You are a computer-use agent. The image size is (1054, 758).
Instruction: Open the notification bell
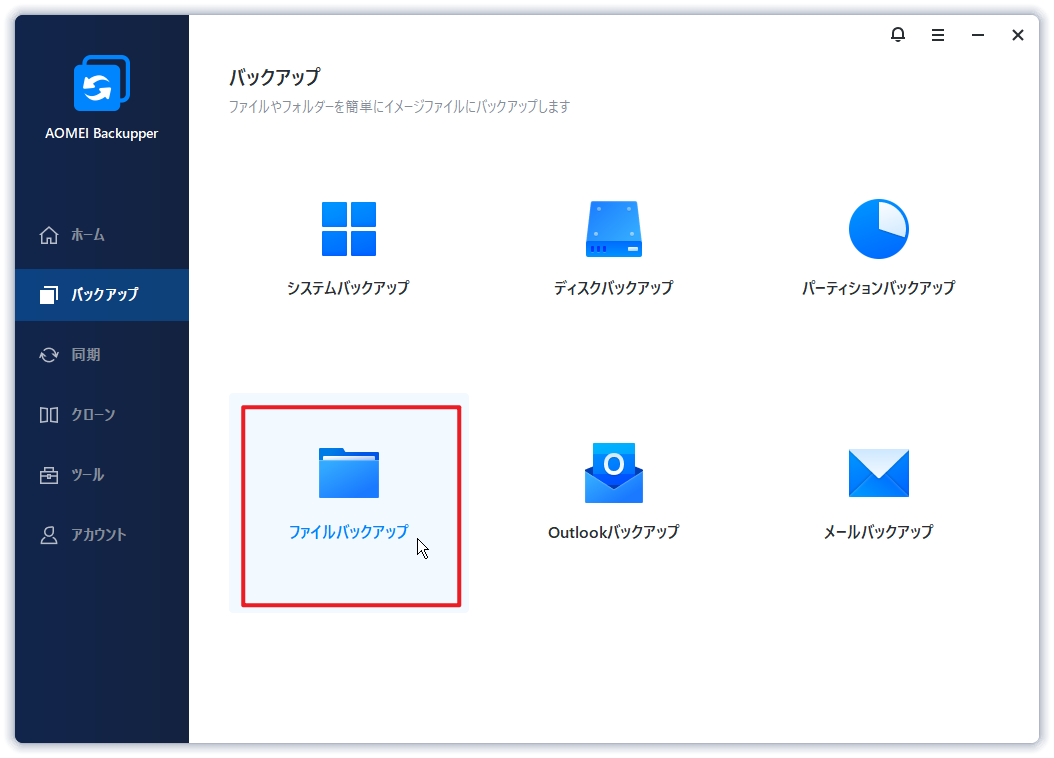point(897,34)
